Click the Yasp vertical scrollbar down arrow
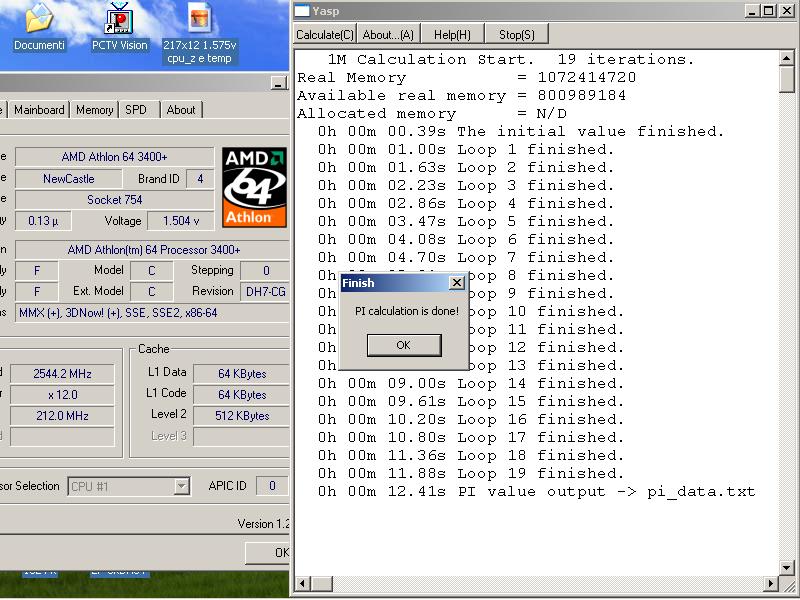800x600 pixels. click(787, 567)
